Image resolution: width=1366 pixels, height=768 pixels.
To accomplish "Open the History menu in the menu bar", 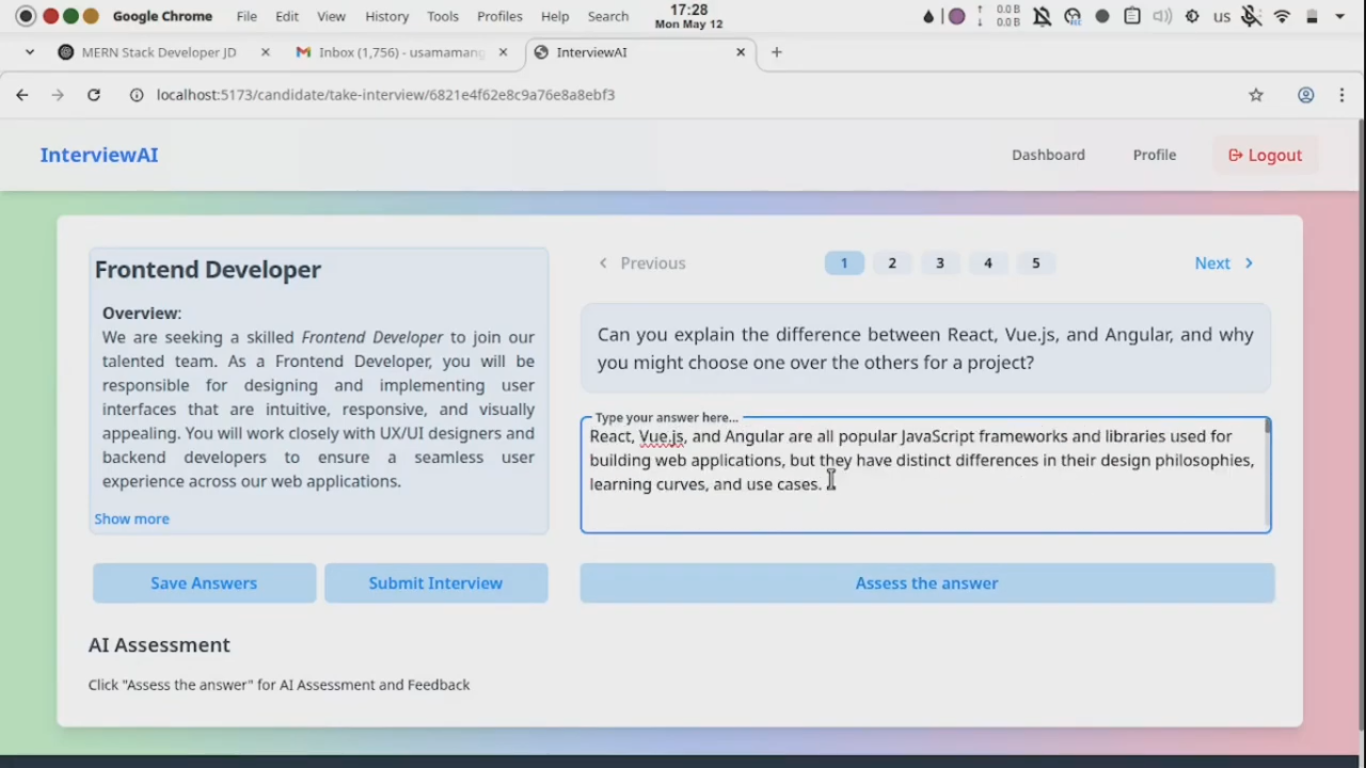I will click(387, 16).
